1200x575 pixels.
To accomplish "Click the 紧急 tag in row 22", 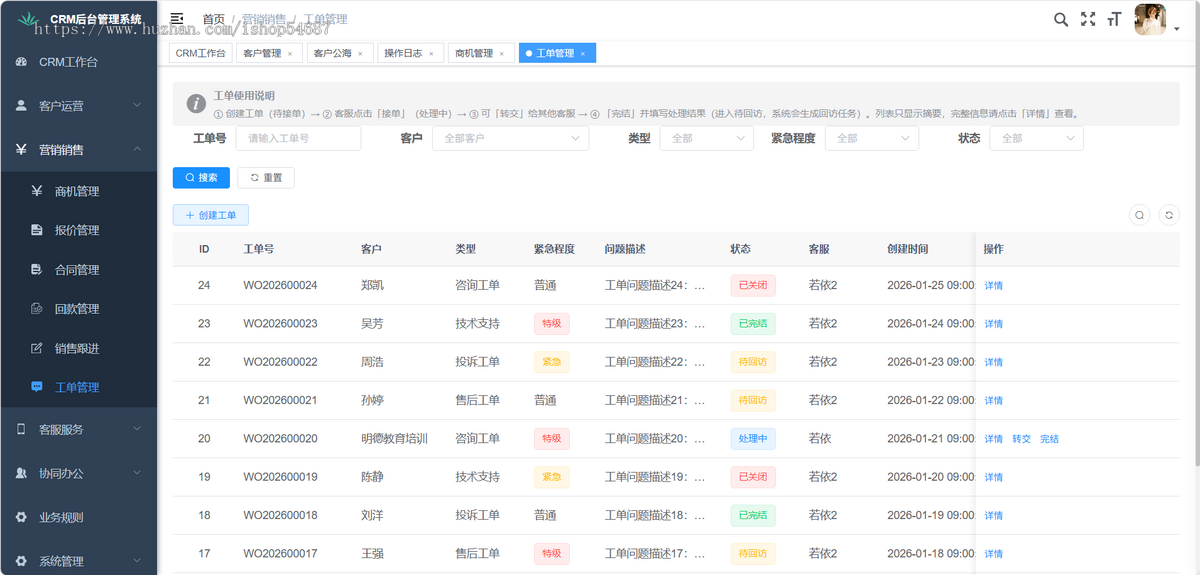I will (x=551, y=362).
